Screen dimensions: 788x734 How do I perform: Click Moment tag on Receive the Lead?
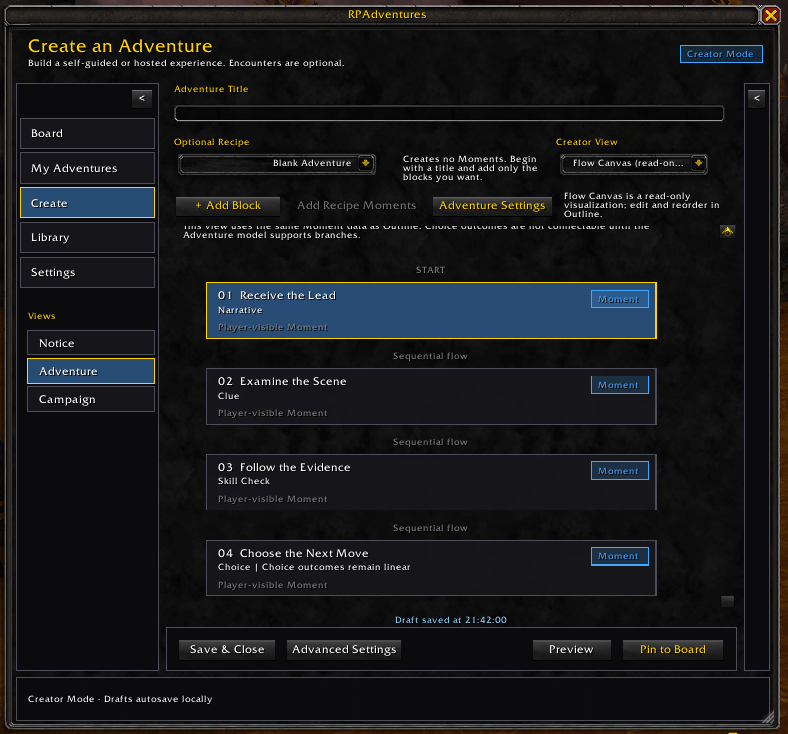[x=620, y=299]
